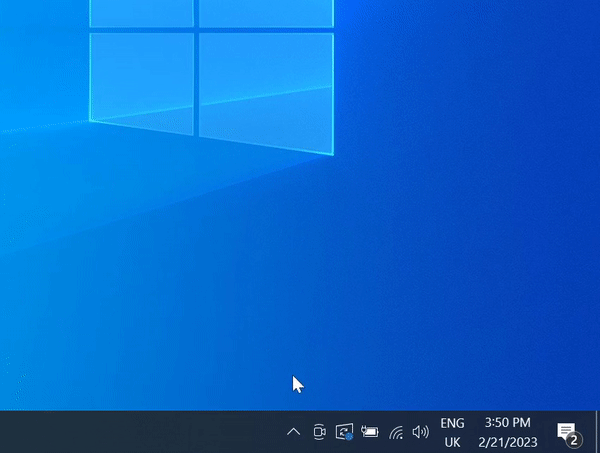The image size is (600, 453).
Task: Check battery power status icon
Action: tap(370, 432)
